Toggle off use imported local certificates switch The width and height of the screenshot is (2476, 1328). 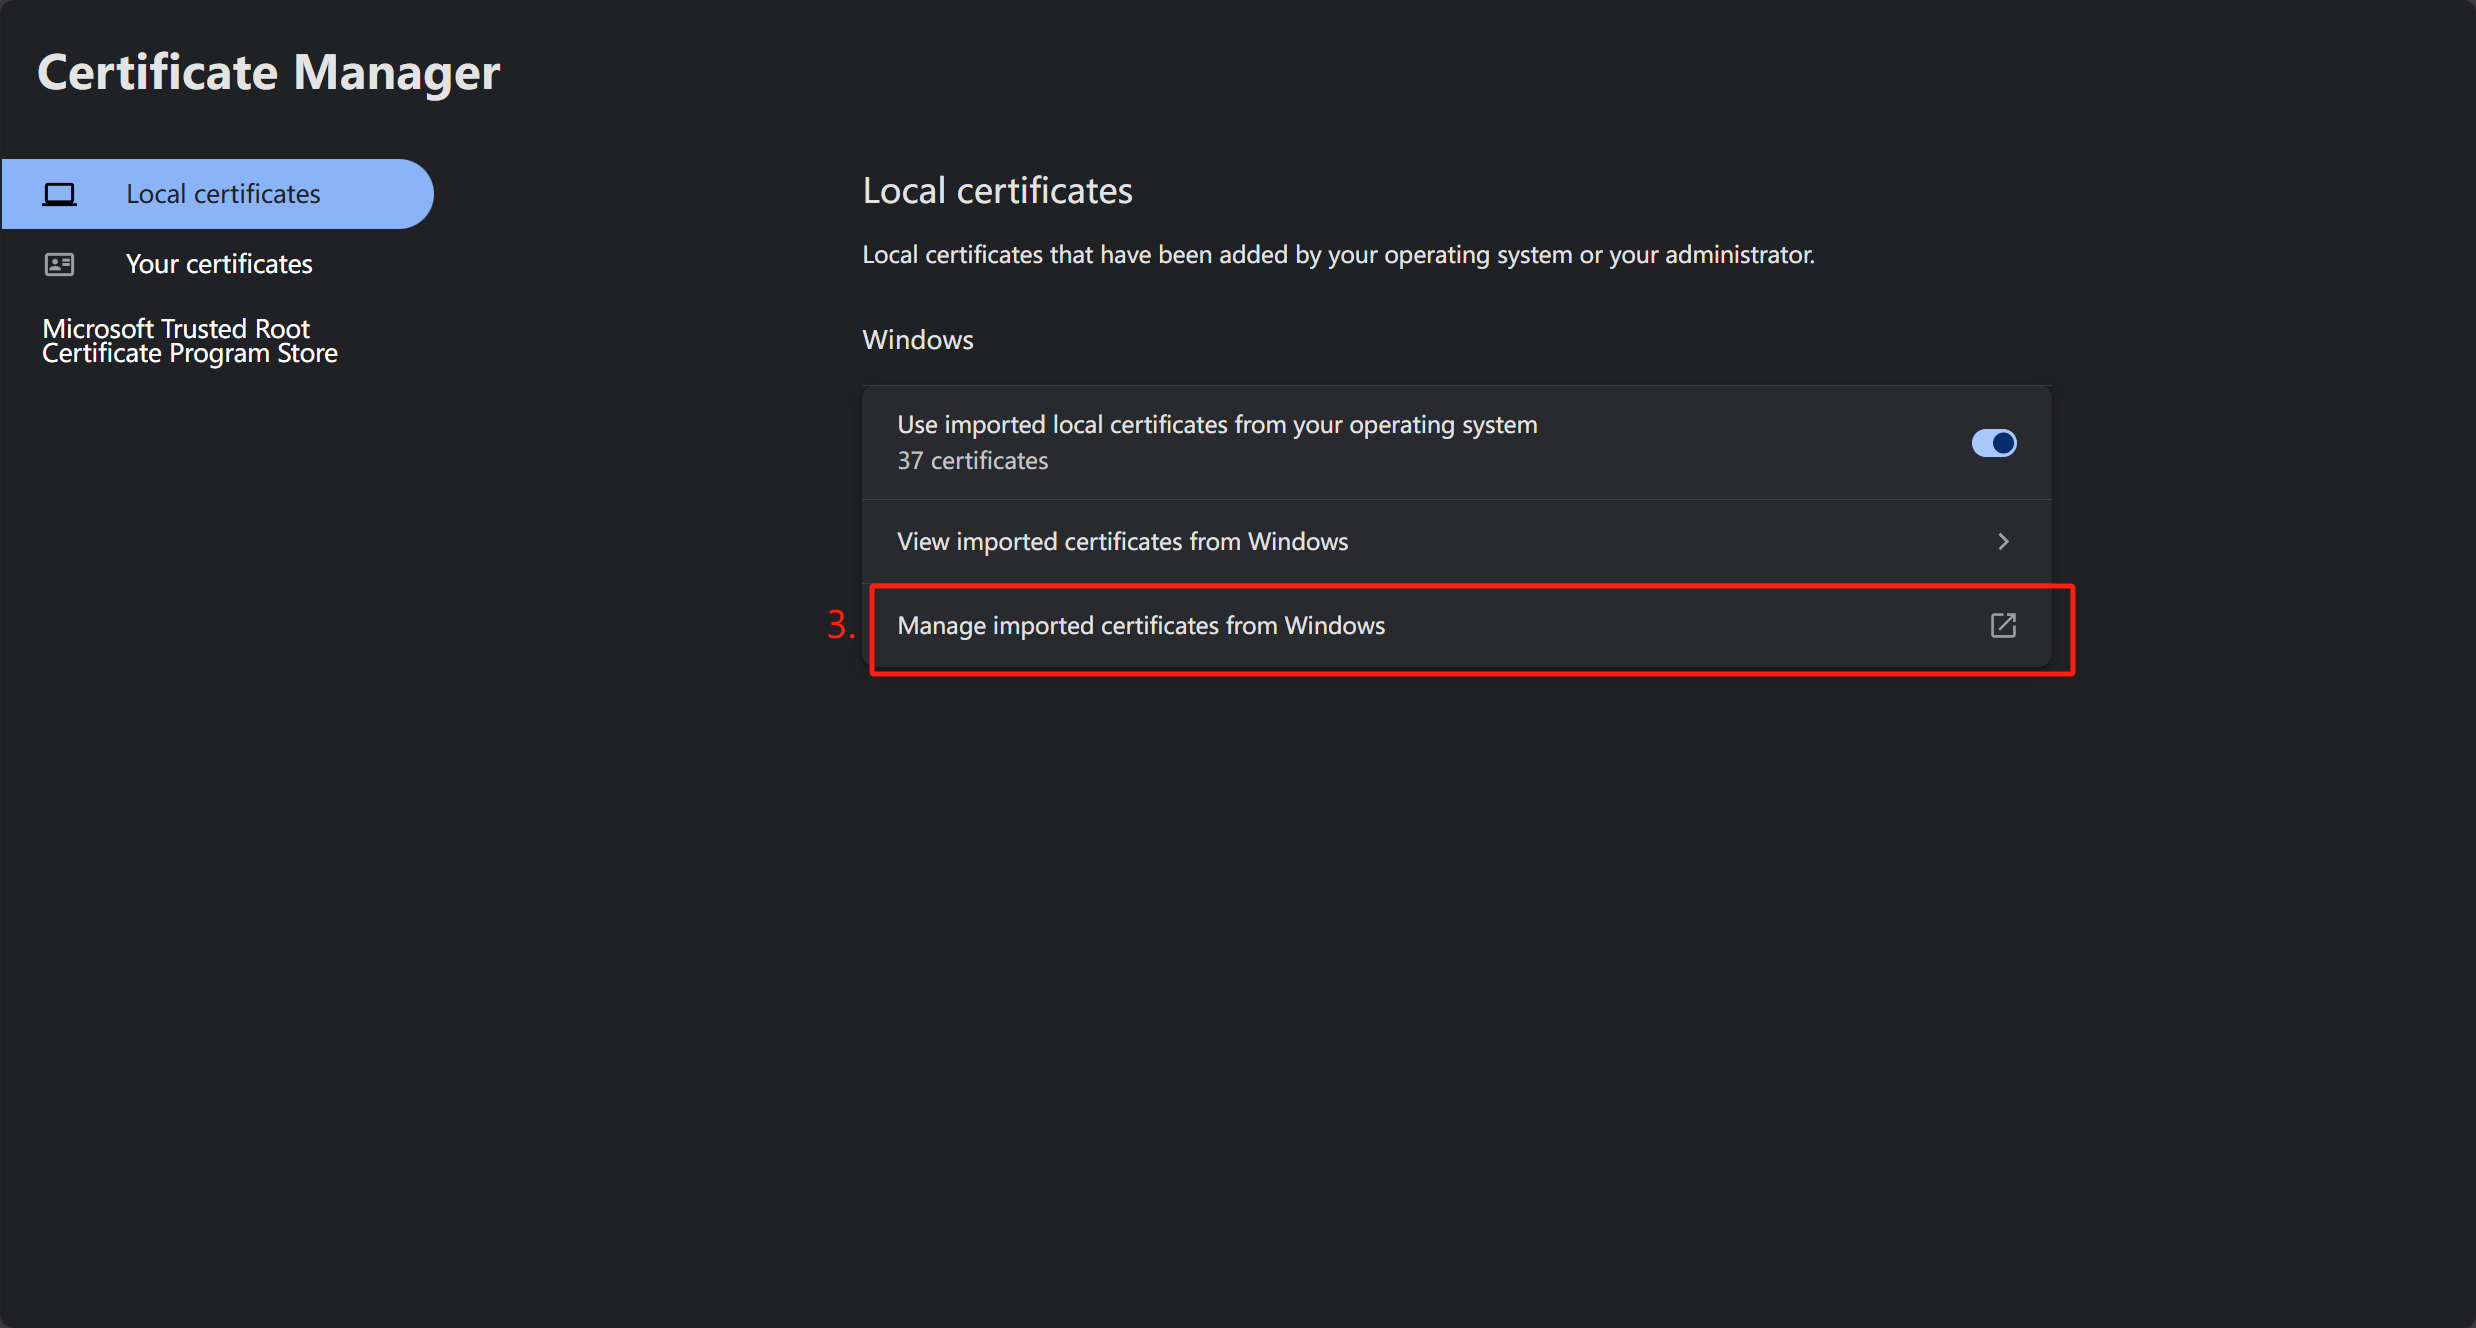1993,443
